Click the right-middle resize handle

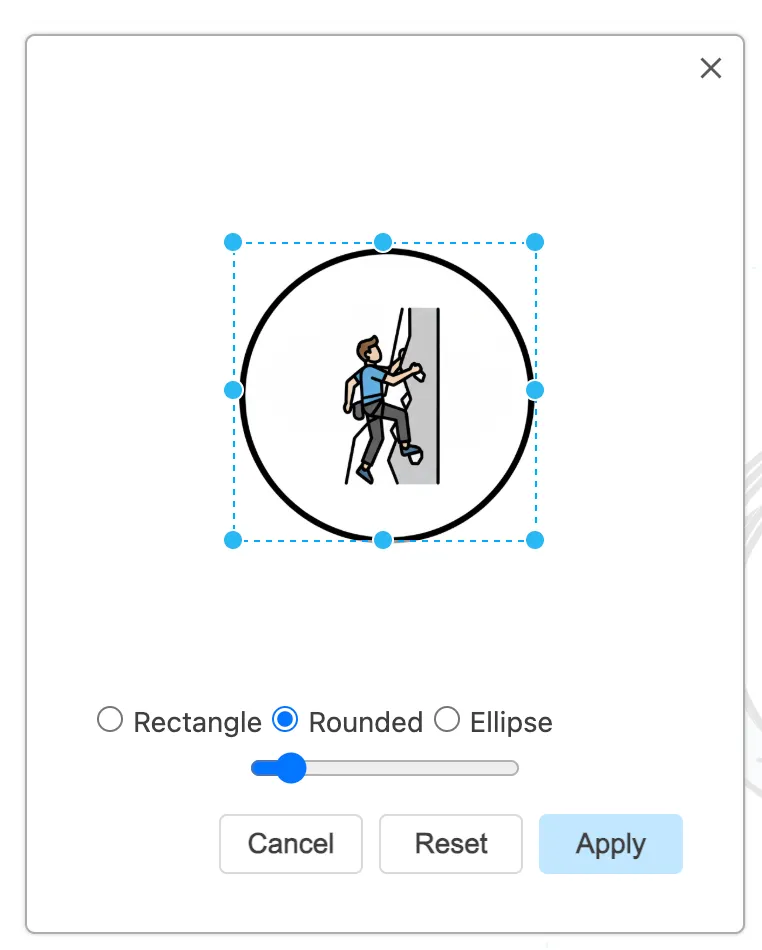535,390
